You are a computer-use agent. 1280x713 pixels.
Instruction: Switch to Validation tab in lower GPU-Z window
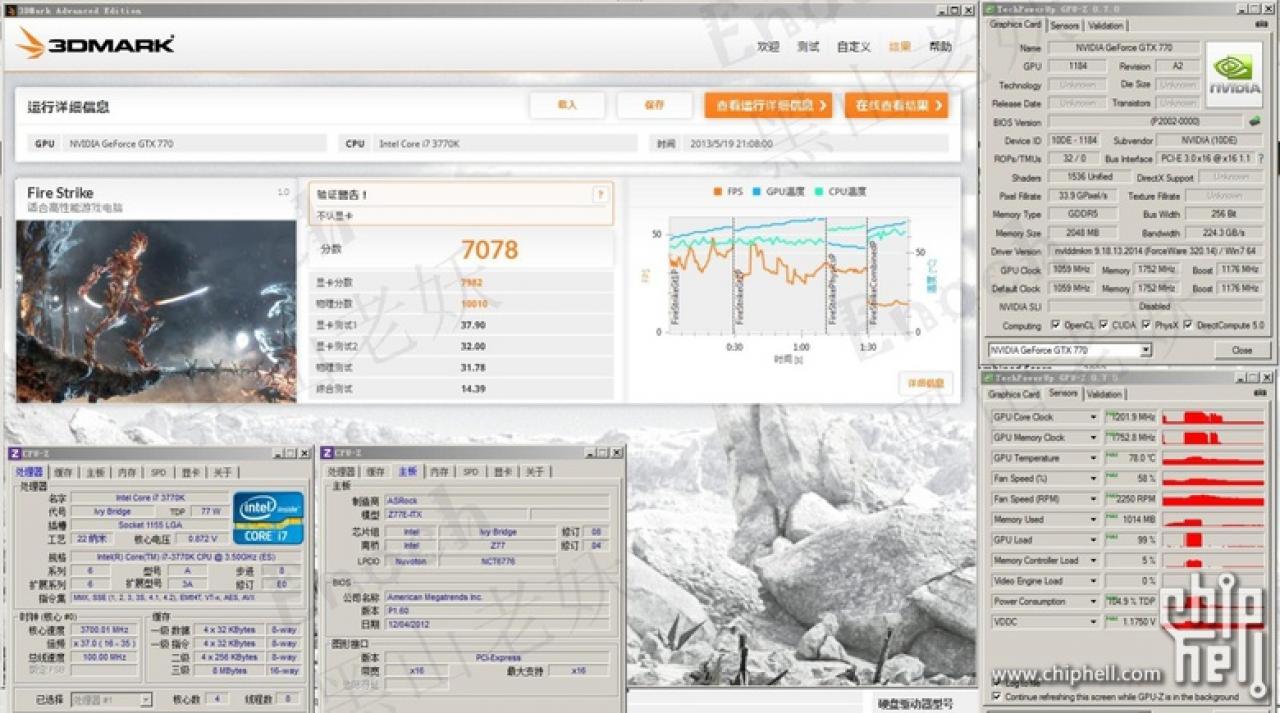[1105, 394]
